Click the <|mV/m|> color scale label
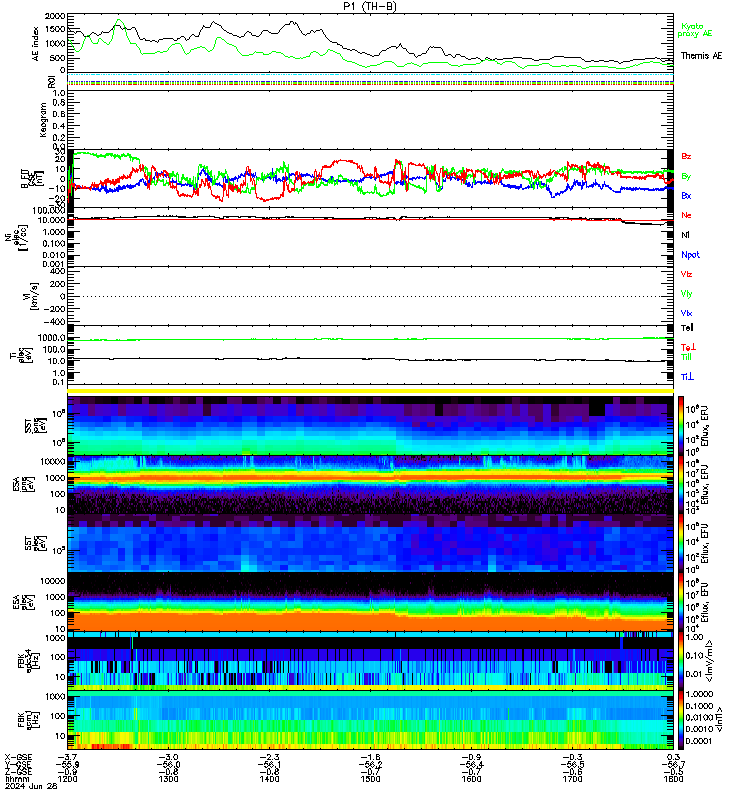Viewport: 750px width, 800px height. tap(709, 661)
